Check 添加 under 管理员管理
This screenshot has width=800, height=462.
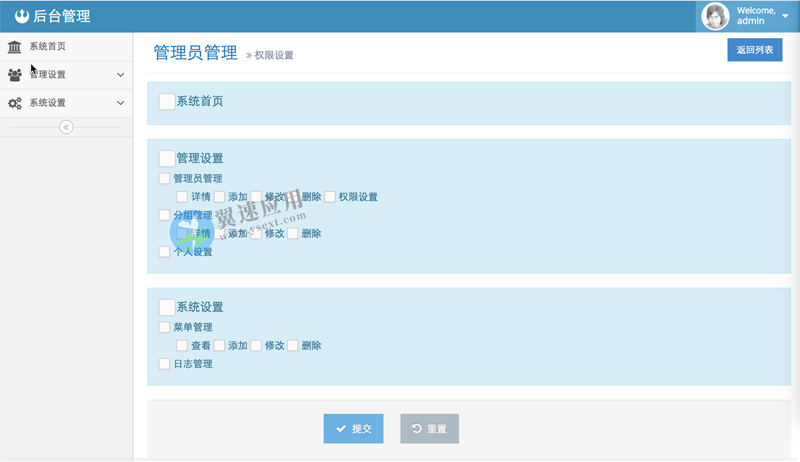219,197
